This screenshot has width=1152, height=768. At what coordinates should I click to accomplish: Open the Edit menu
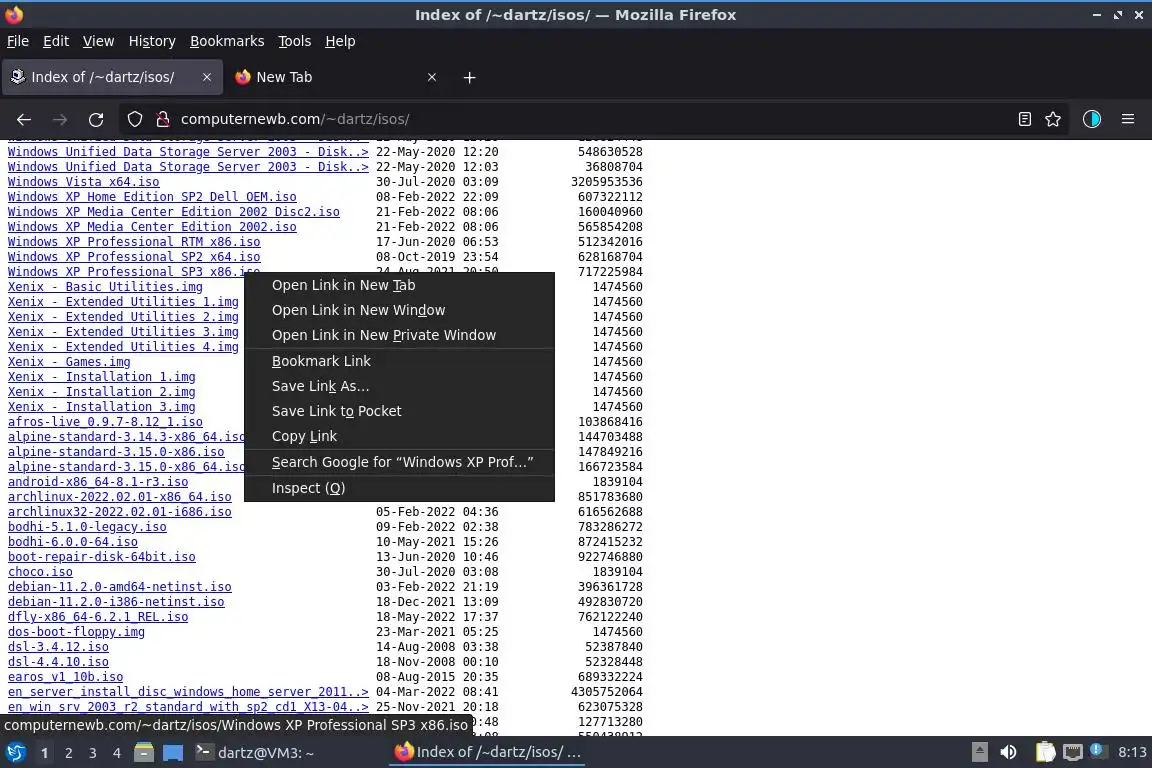56,41
